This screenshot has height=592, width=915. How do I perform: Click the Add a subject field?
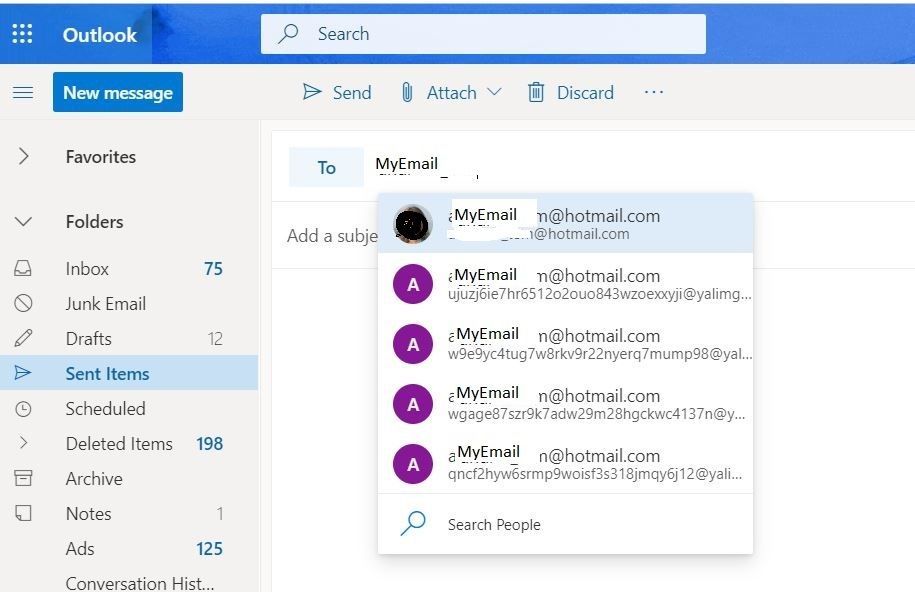(x=330, y=235)
